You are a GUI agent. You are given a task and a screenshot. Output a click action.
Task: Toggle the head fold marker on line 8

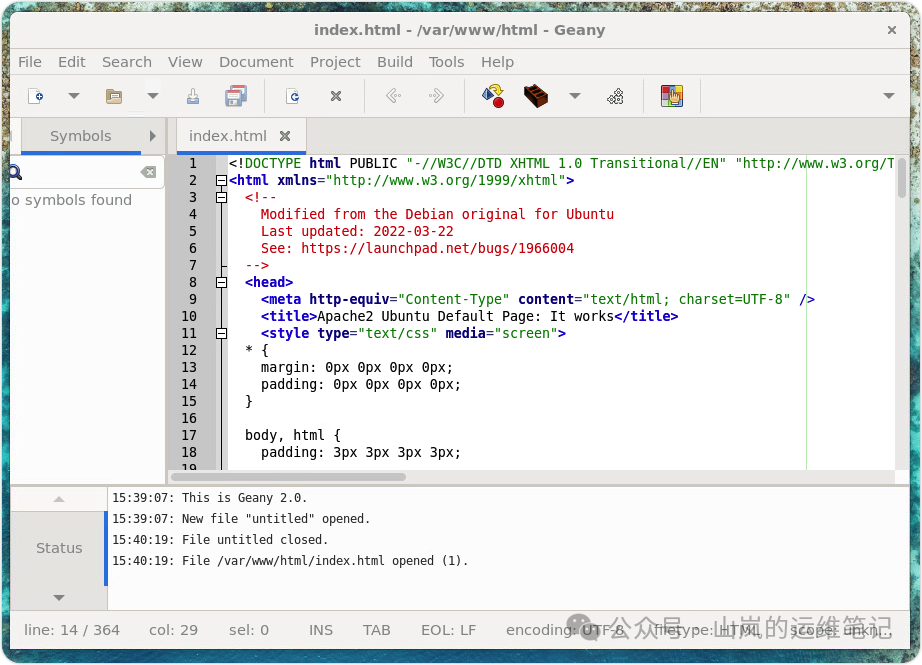point(222,283)
